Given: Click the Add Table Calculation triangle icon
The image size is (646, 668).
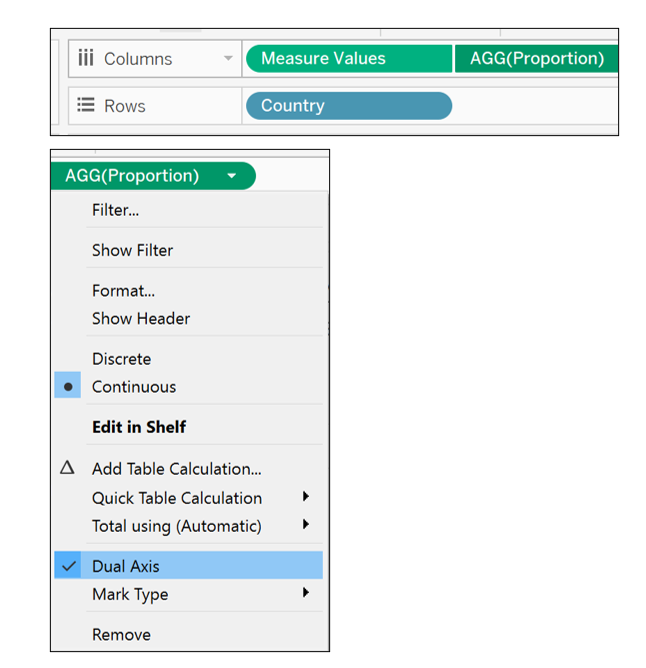Looking at the screenshot, I should point(67,468).
